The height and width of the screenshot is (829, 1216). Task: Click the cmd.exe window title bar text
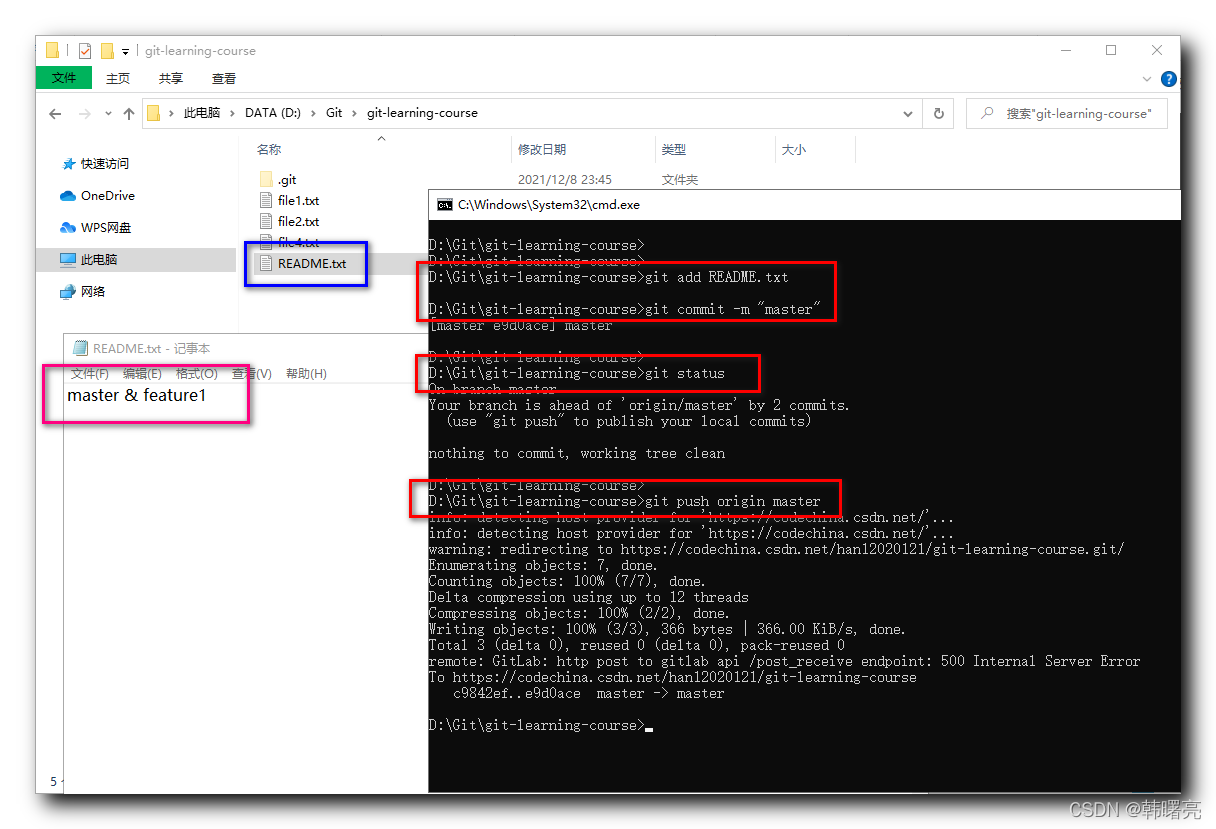pyautogui.click(x=548, y=205)
